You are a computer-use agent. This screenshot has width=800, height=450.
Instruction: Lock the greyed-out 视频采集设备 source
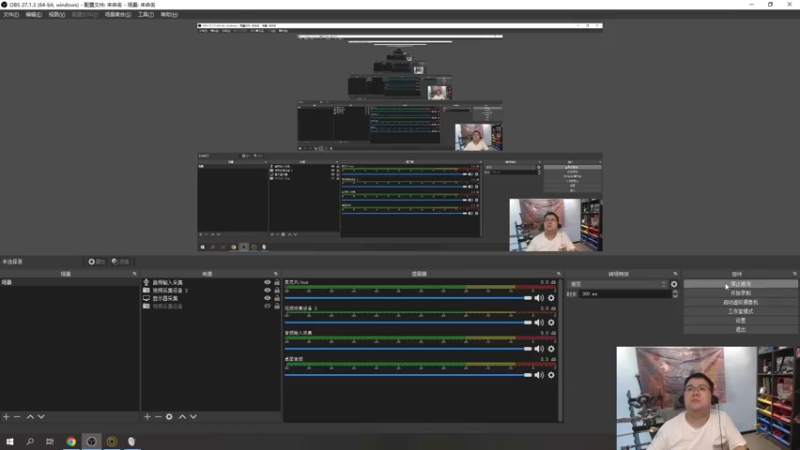[277, 306]
